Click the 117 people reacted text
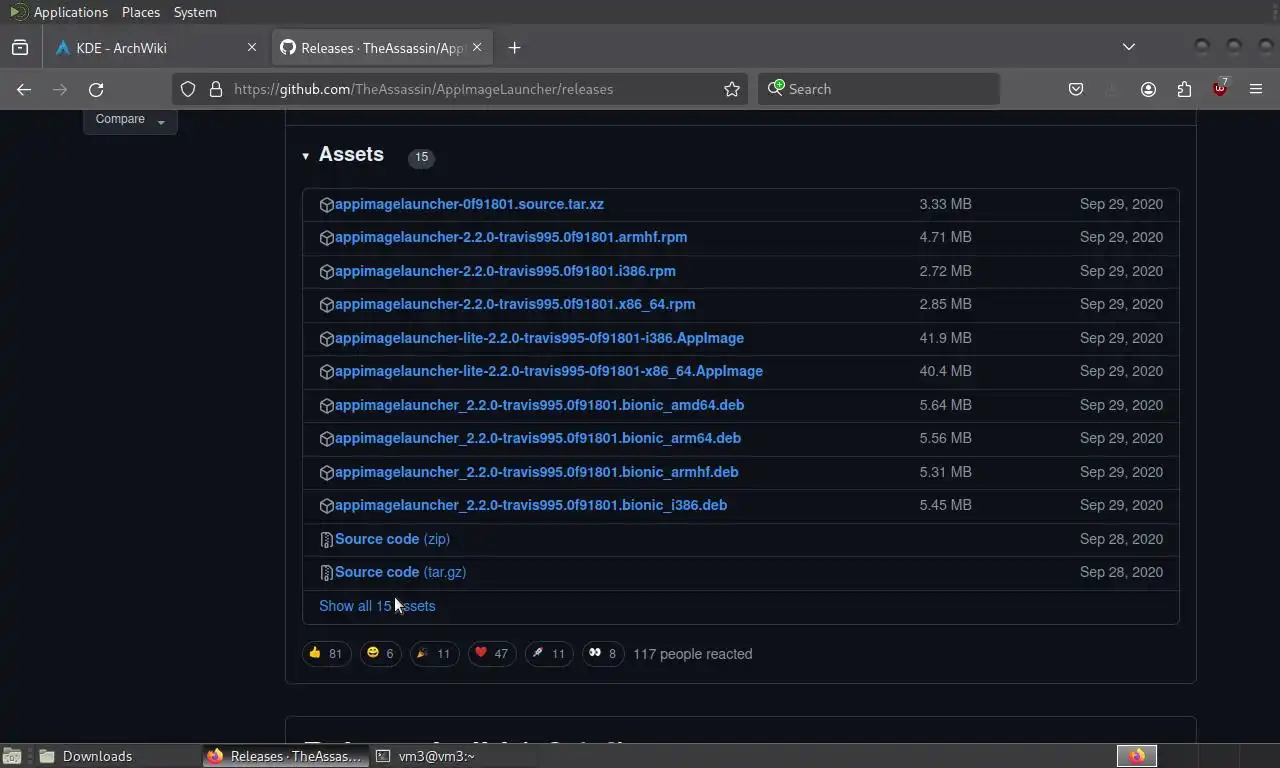The height and width of the screenshot is (768, 1280). click(x=692, y=654)
